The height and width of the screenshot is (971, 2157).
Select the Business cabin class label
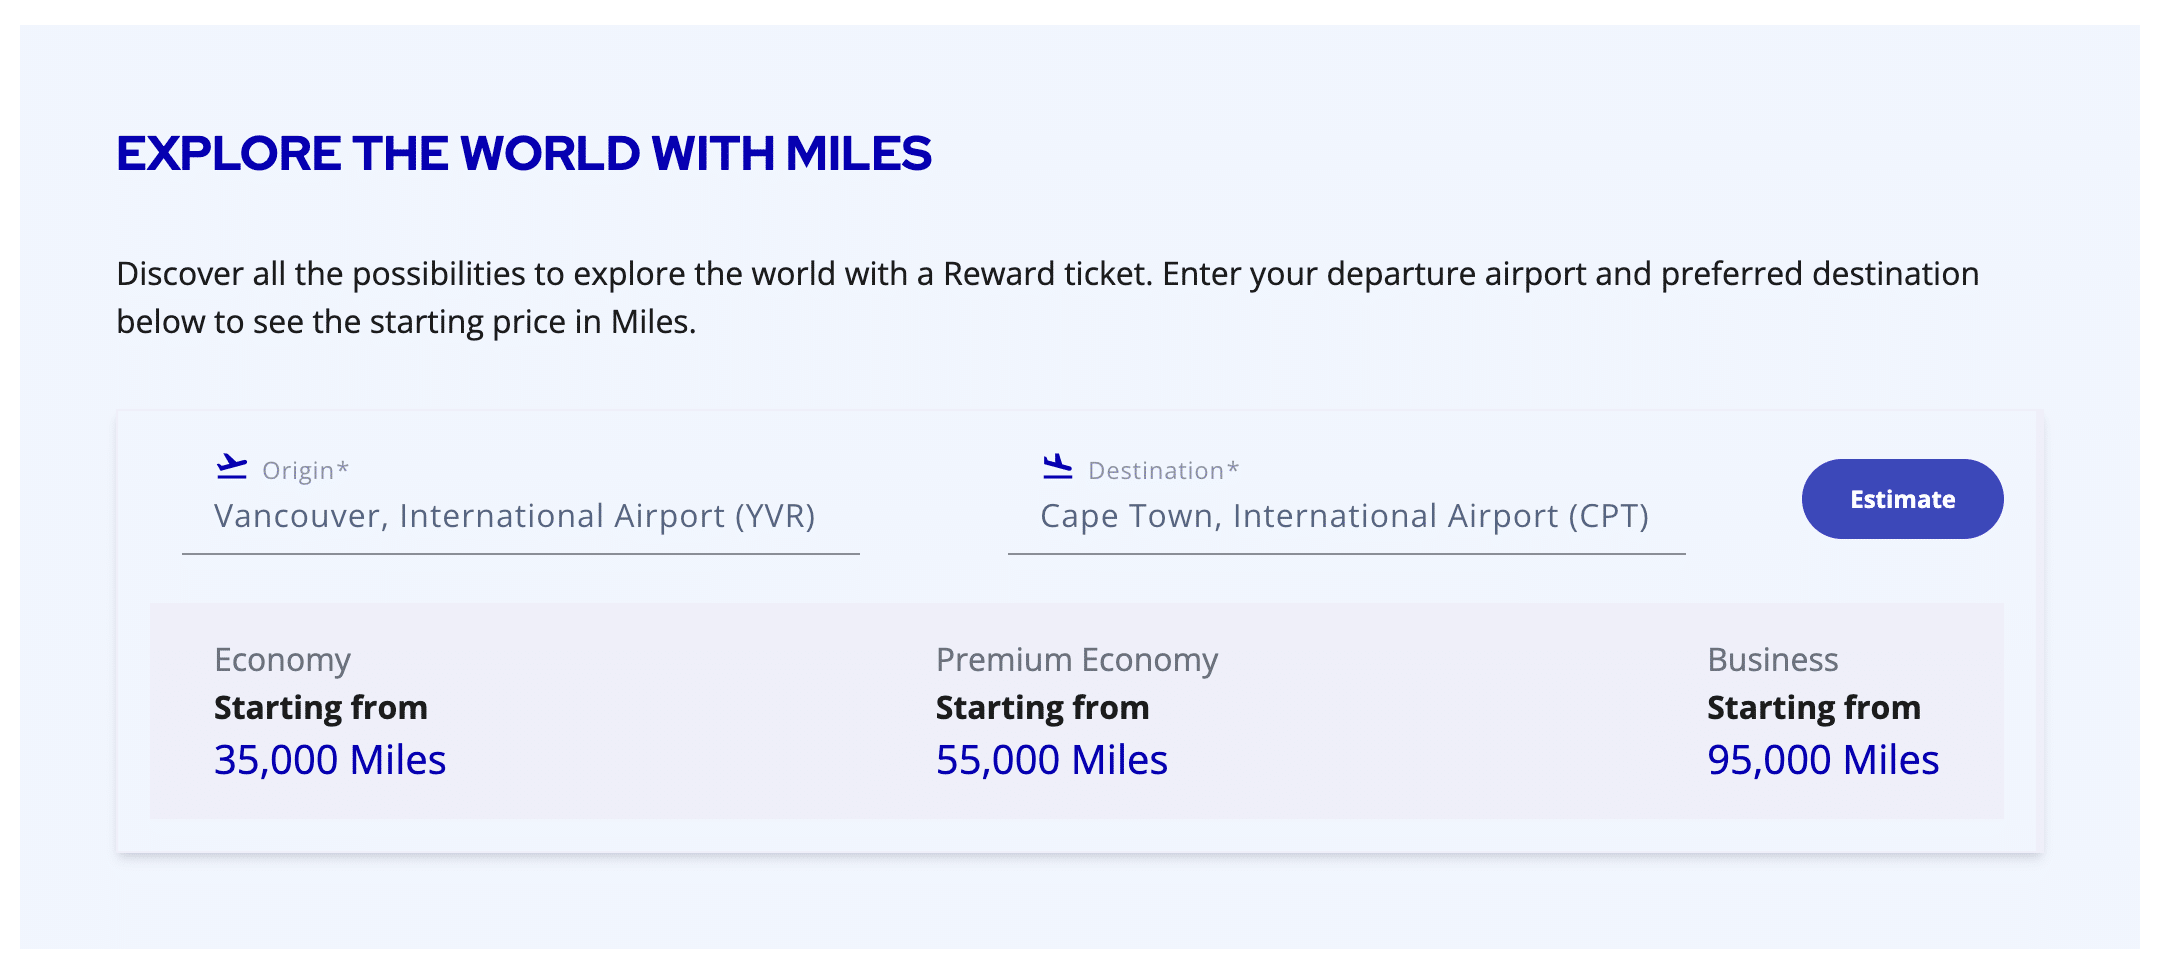[1772, 660]
